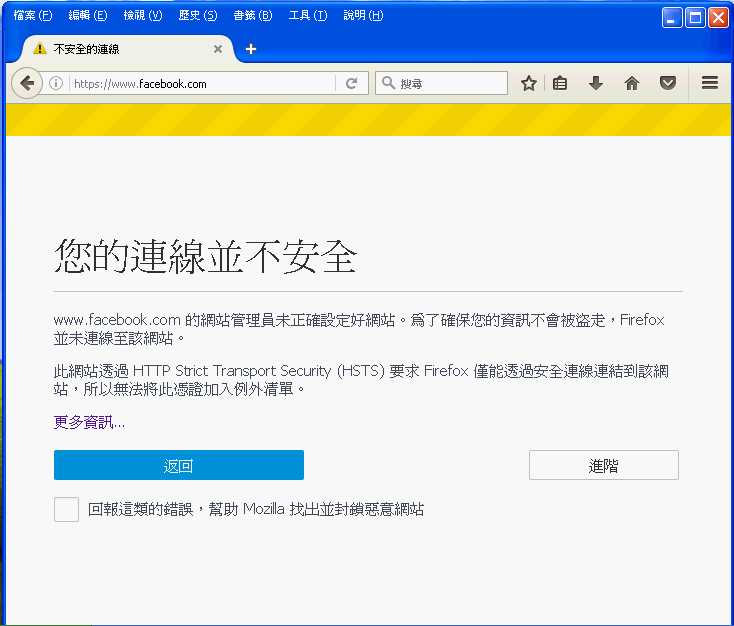
Task: Enable the 回報這類的錯誤 checkbox
Action: pos(66,509)
